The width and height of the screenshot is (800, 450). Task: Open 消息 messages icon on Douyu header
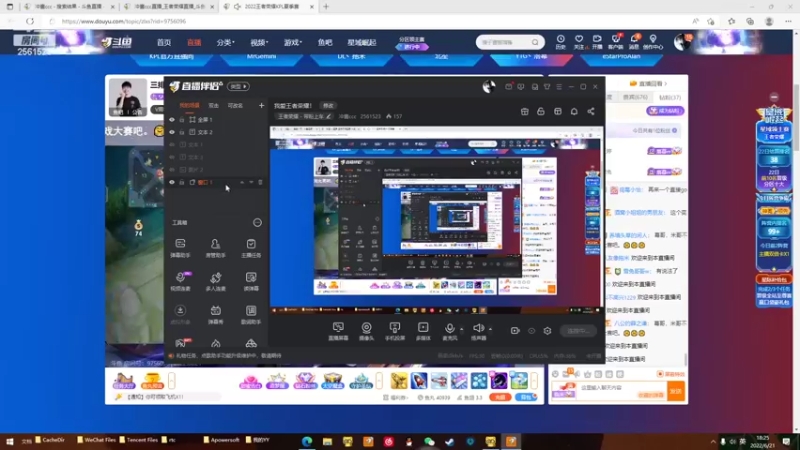click(x=634, y=42)
